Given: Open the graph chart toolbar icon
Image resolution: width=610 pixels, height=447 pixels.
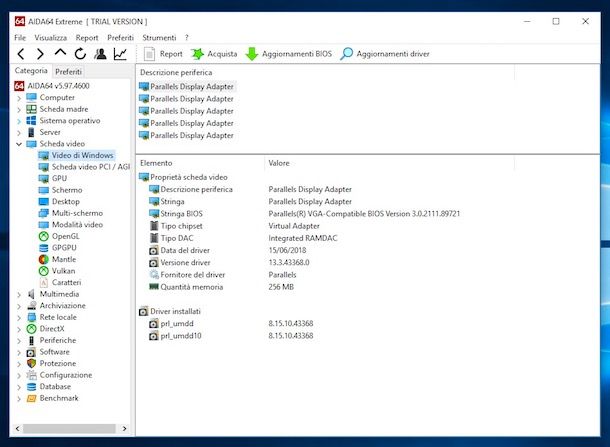Looking at the screenshot, I should (x=120, y=54).
